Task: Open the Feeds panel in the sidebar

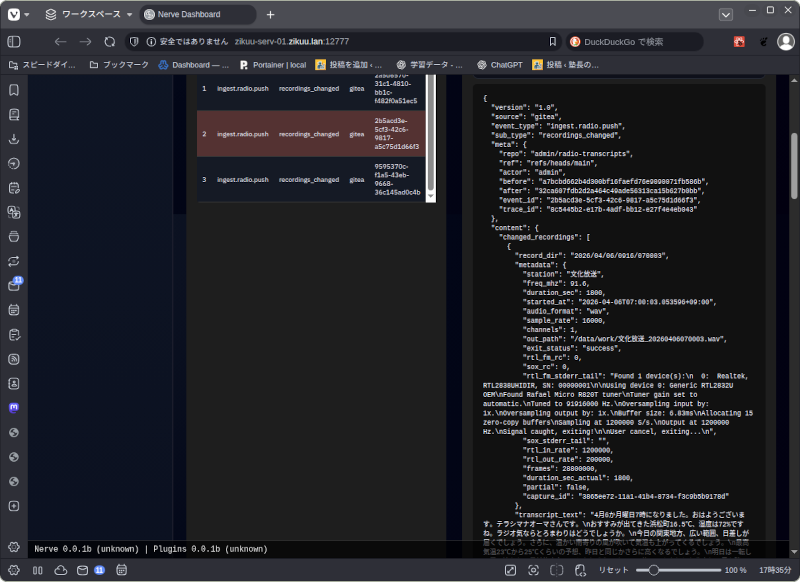Action: (14, 359)
